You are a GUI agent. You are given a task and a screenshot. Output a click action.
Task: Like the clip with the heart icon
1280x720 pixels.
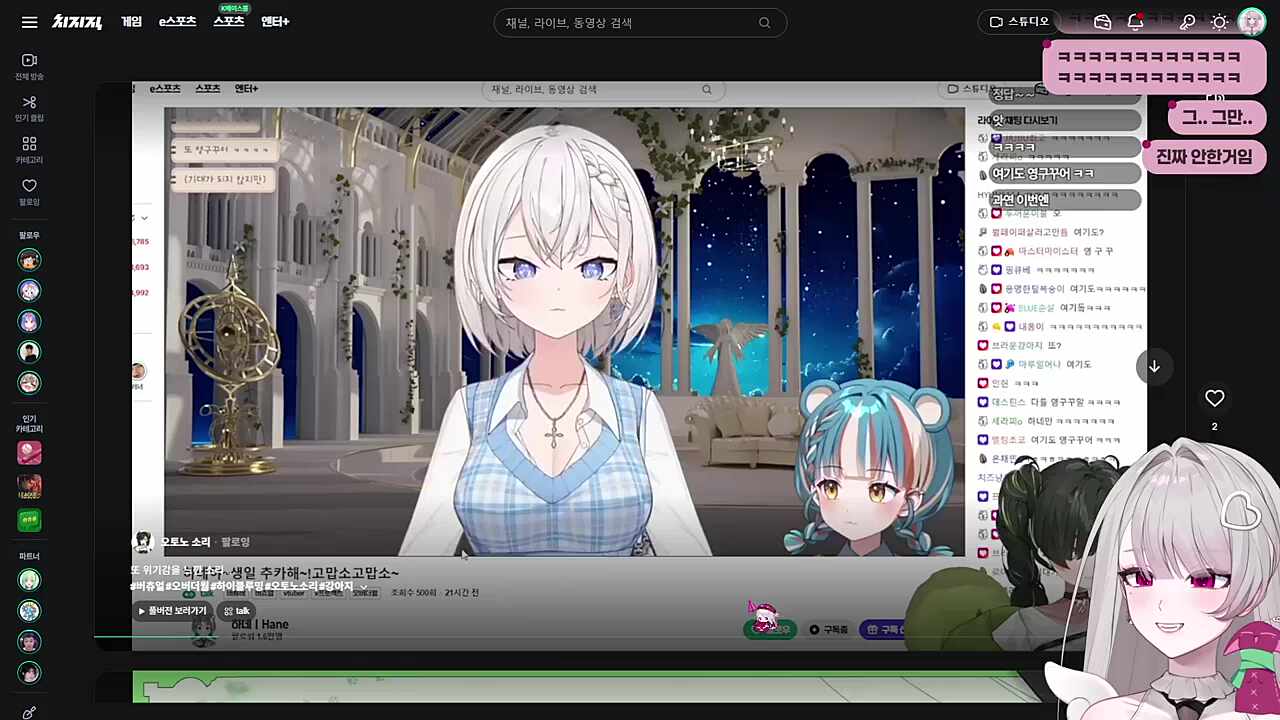point(1214,399)
